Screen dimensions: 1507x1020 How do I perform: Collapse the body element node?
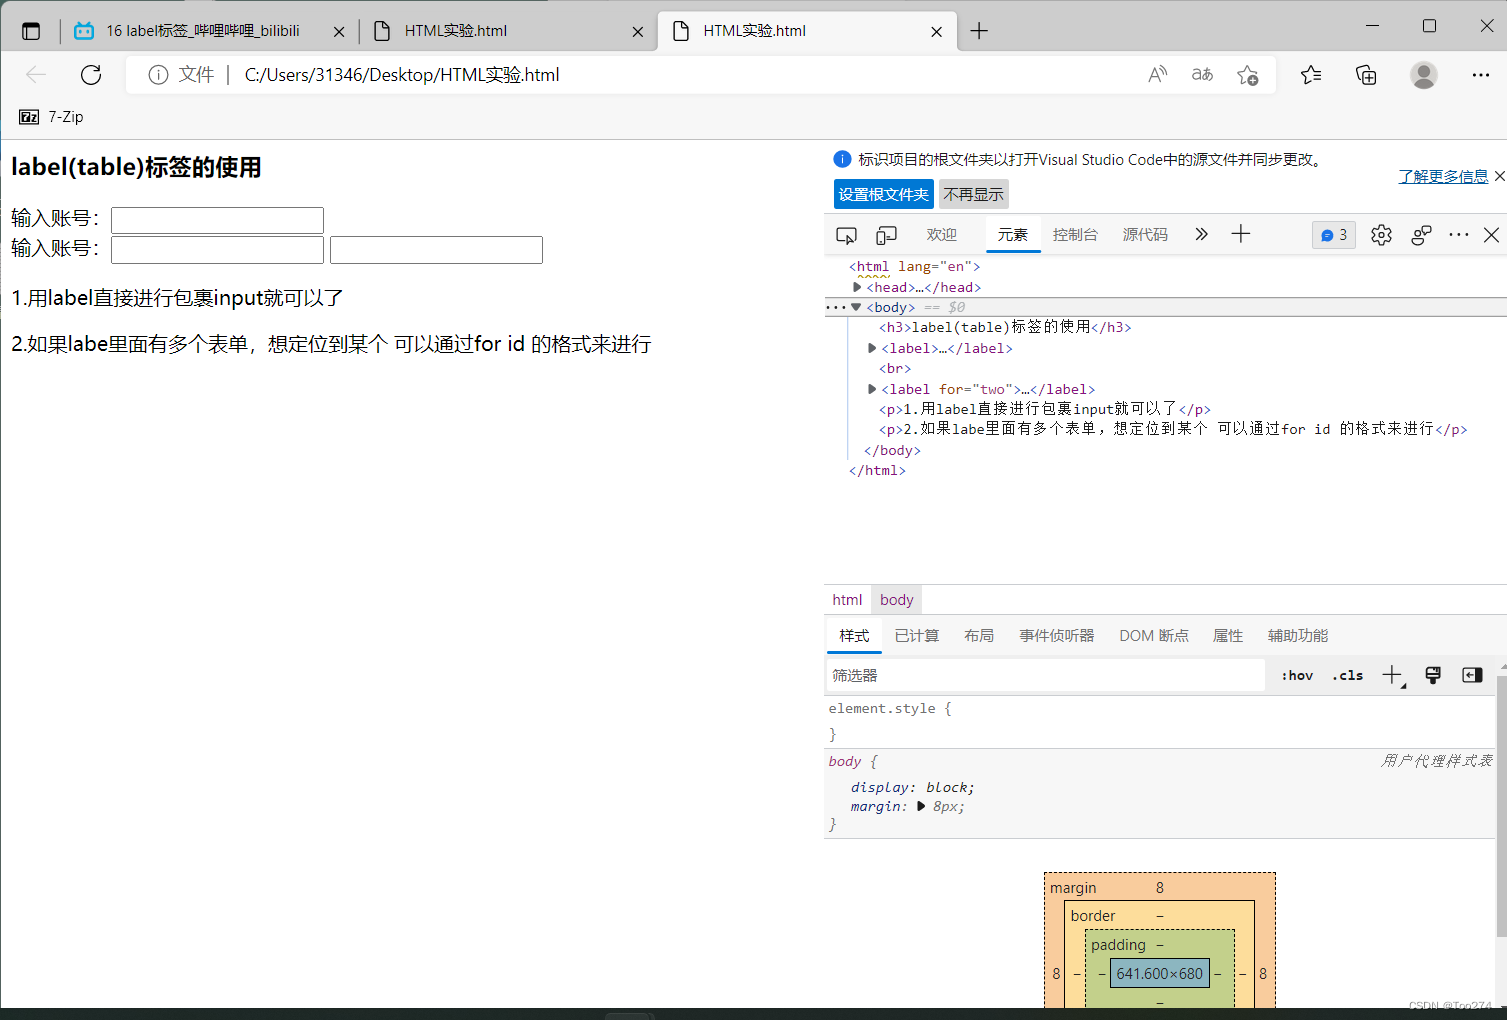856,307
